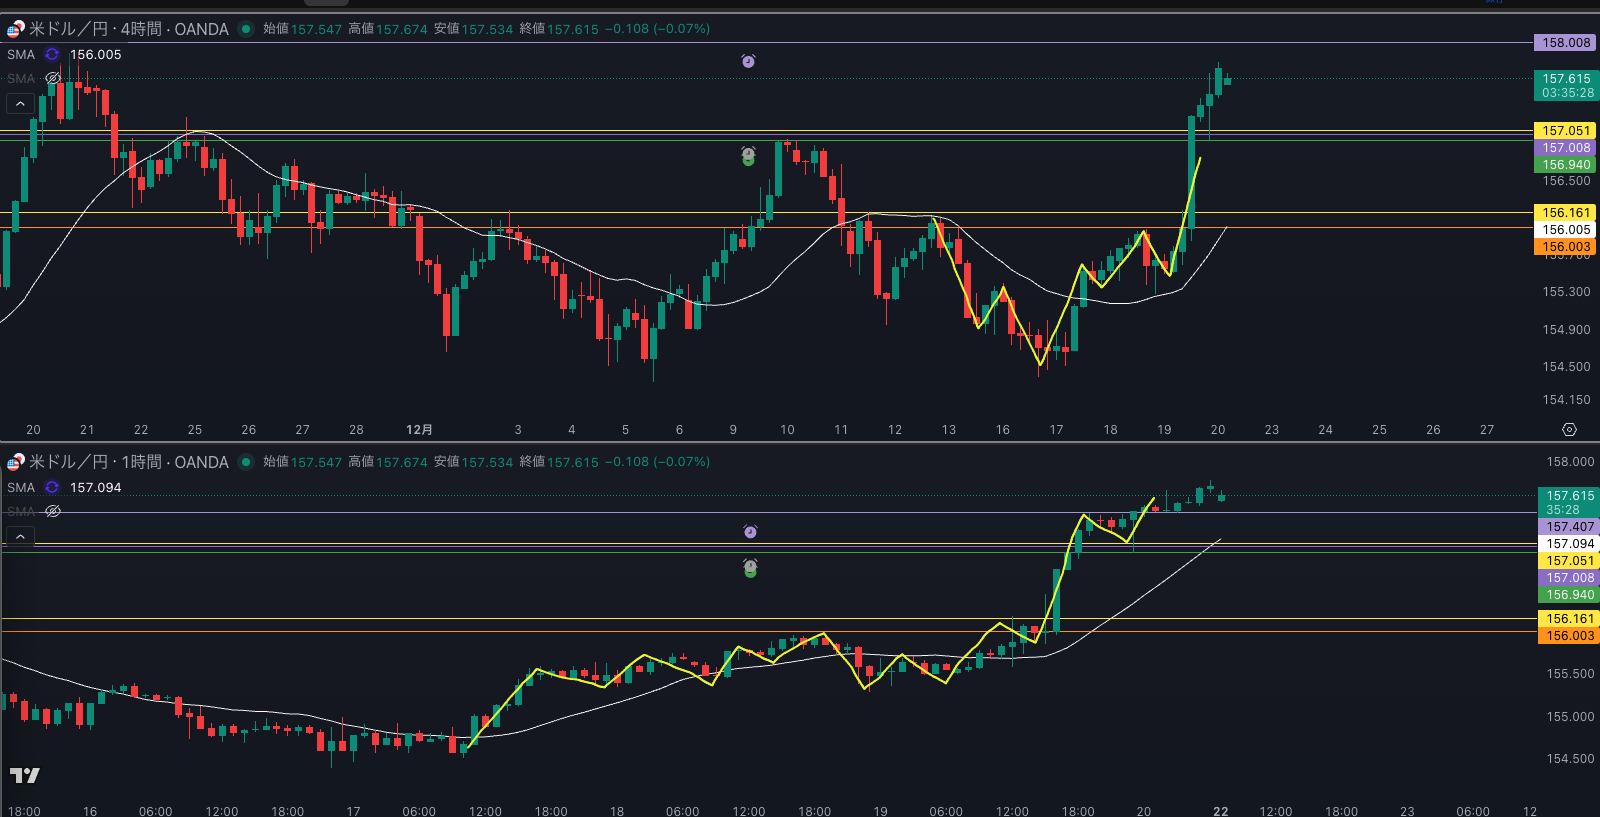Show the hidden SMA indicator in 4-hour chart

pos(53,78)
